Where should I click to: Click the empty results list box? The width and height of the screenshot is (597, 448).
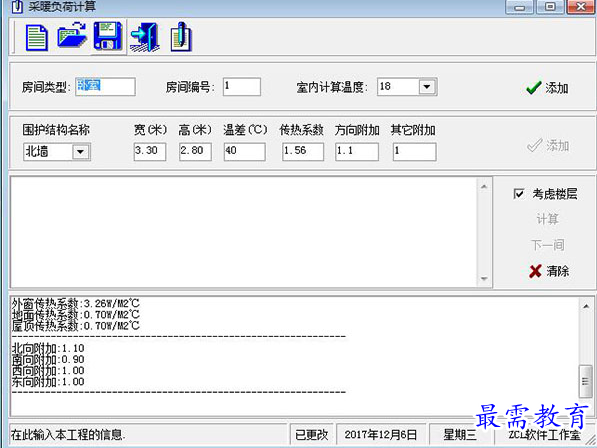coord(244,232)
